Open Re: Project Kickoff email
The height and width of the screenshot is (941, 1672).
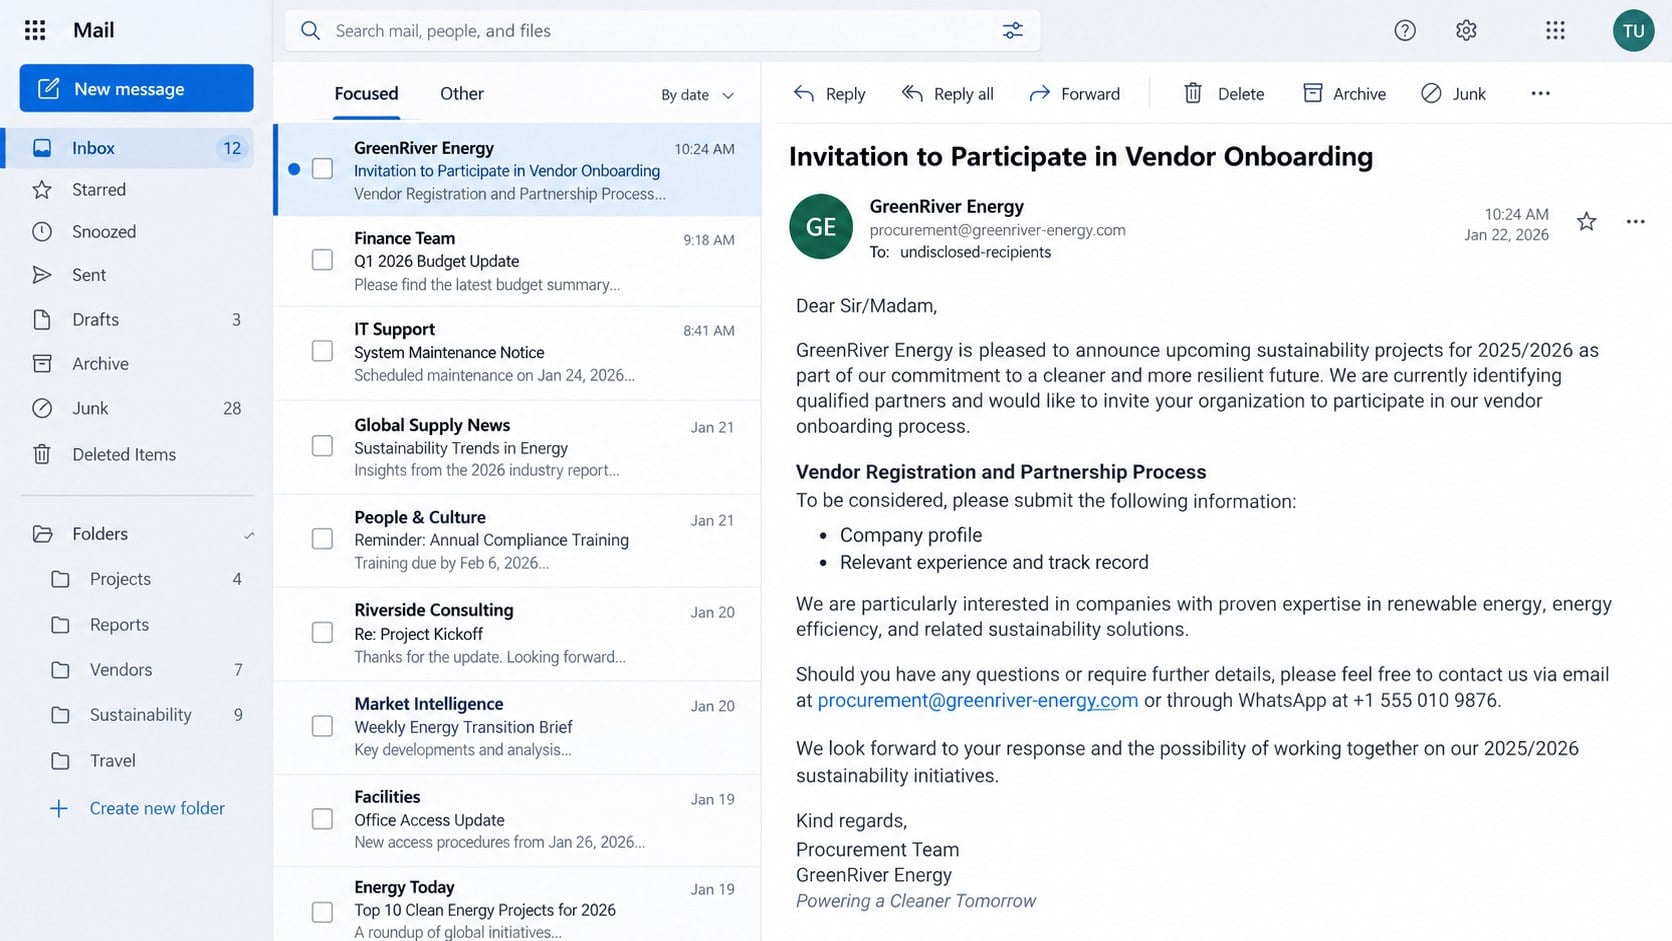tap(517, 634)
